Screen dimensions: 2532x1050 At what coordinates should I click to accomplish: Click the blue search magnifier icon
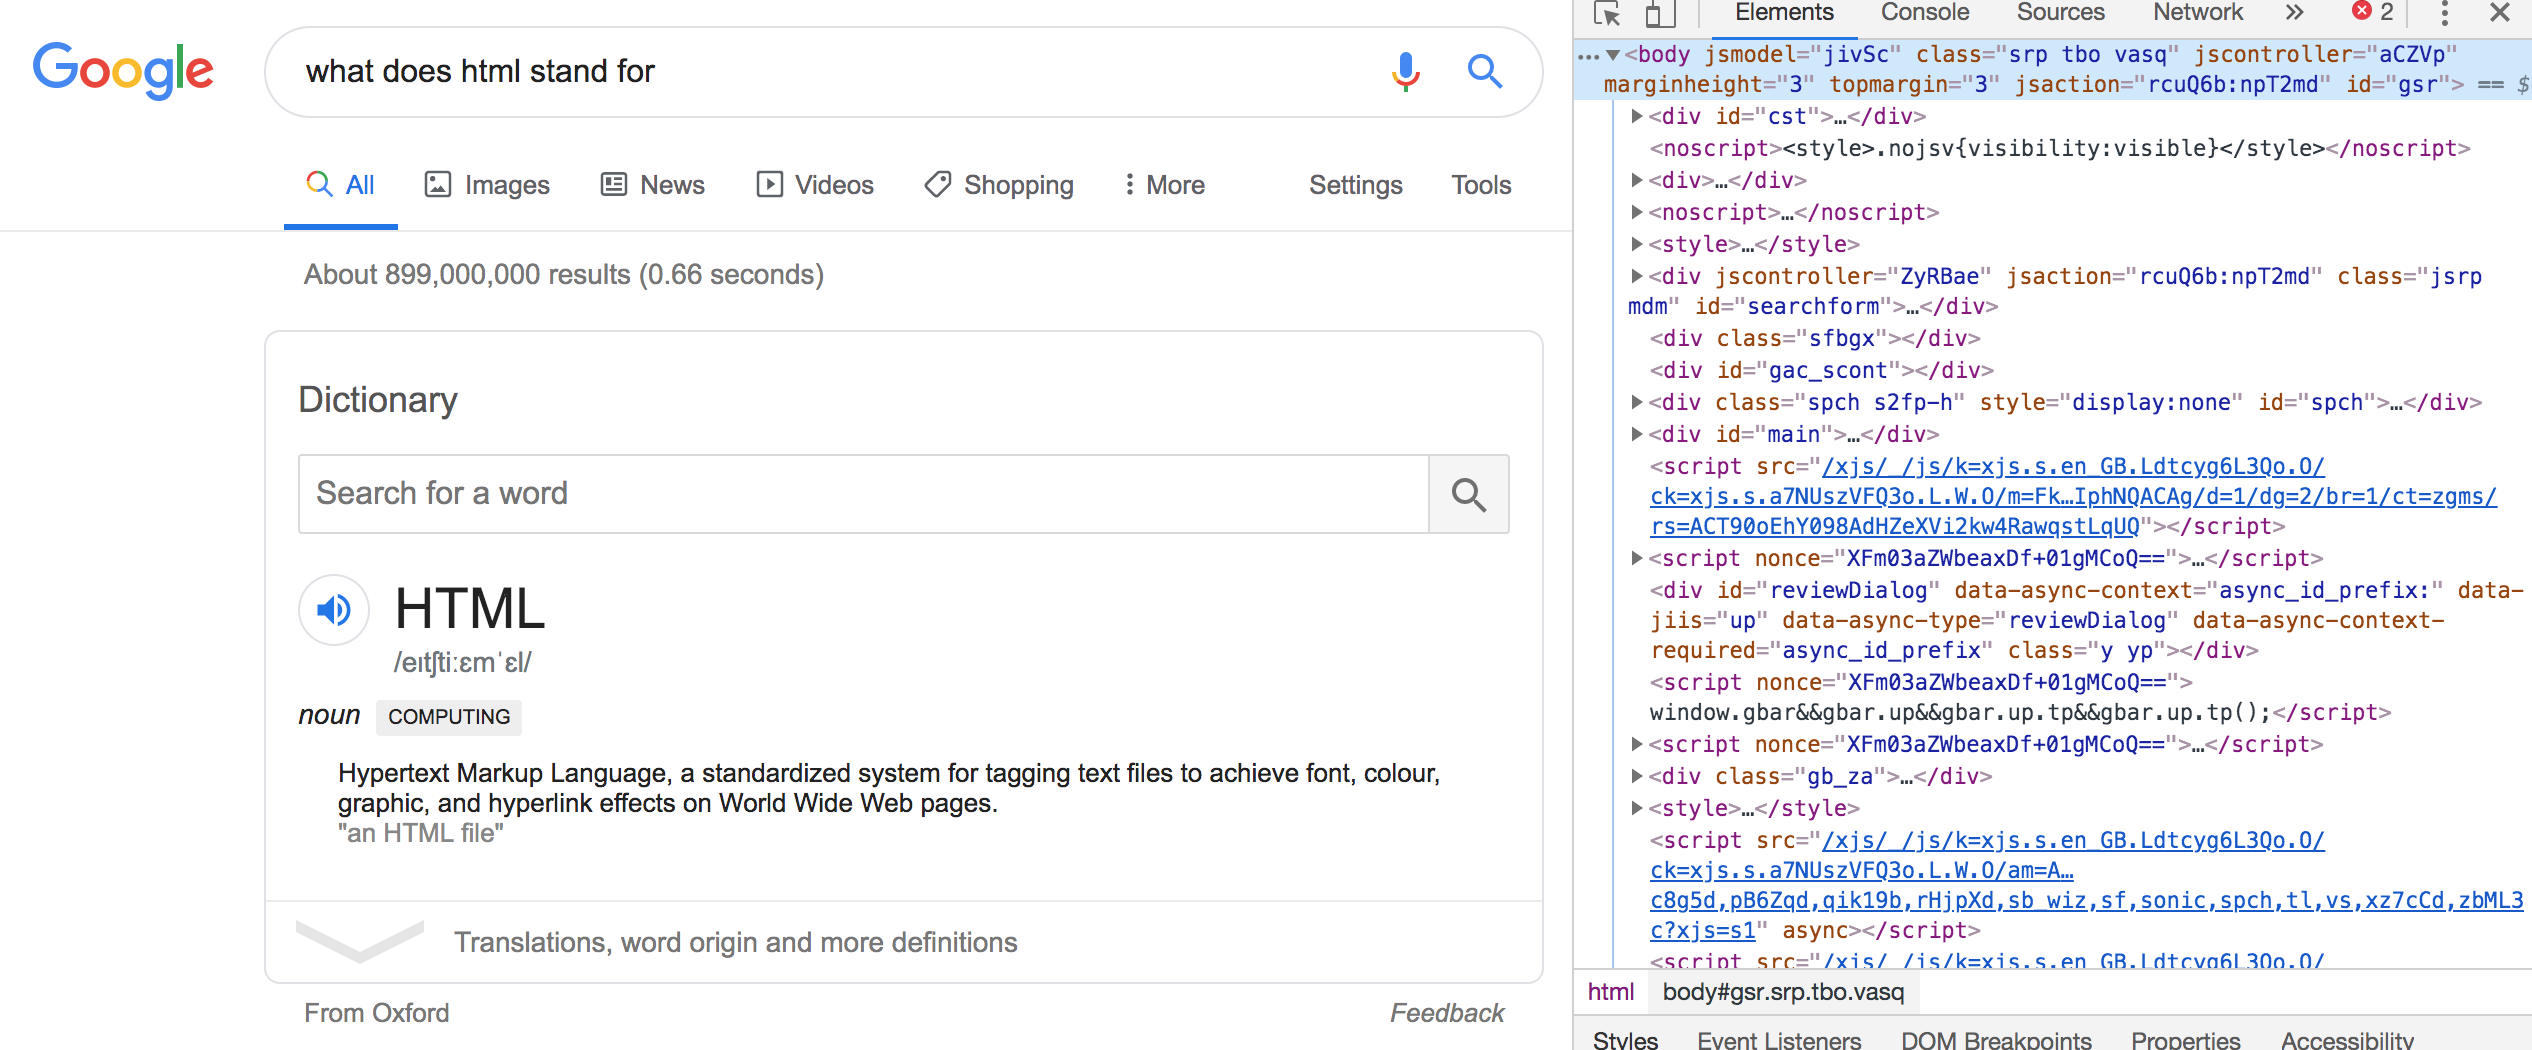coord(1485,71)
